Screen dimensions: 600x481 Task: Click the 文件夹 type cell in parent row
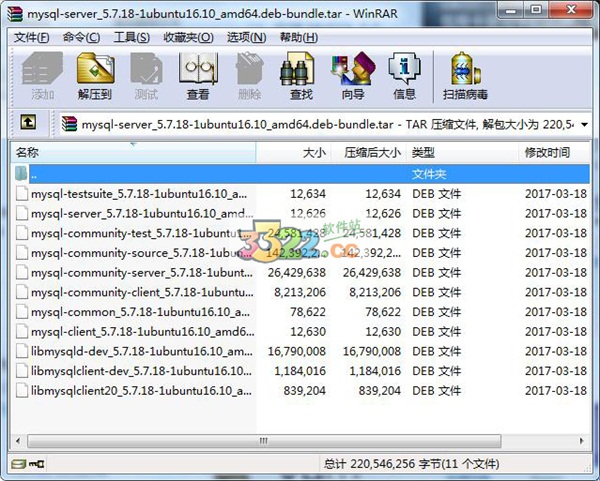pos(429,174)
